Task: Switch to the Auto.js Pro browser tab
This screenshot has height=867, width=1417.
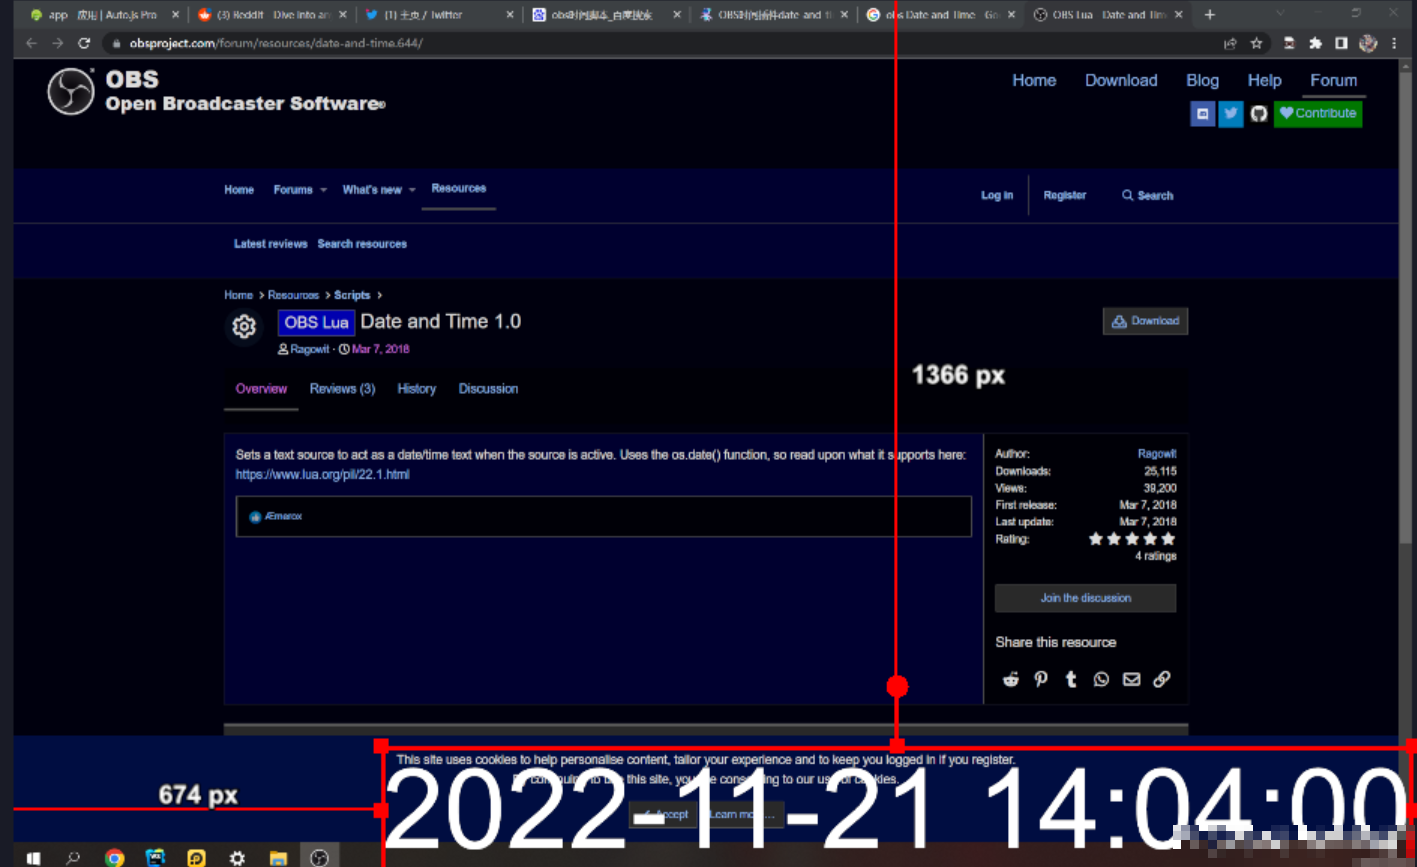Action: pyautogui.click(x=103, y=15)
